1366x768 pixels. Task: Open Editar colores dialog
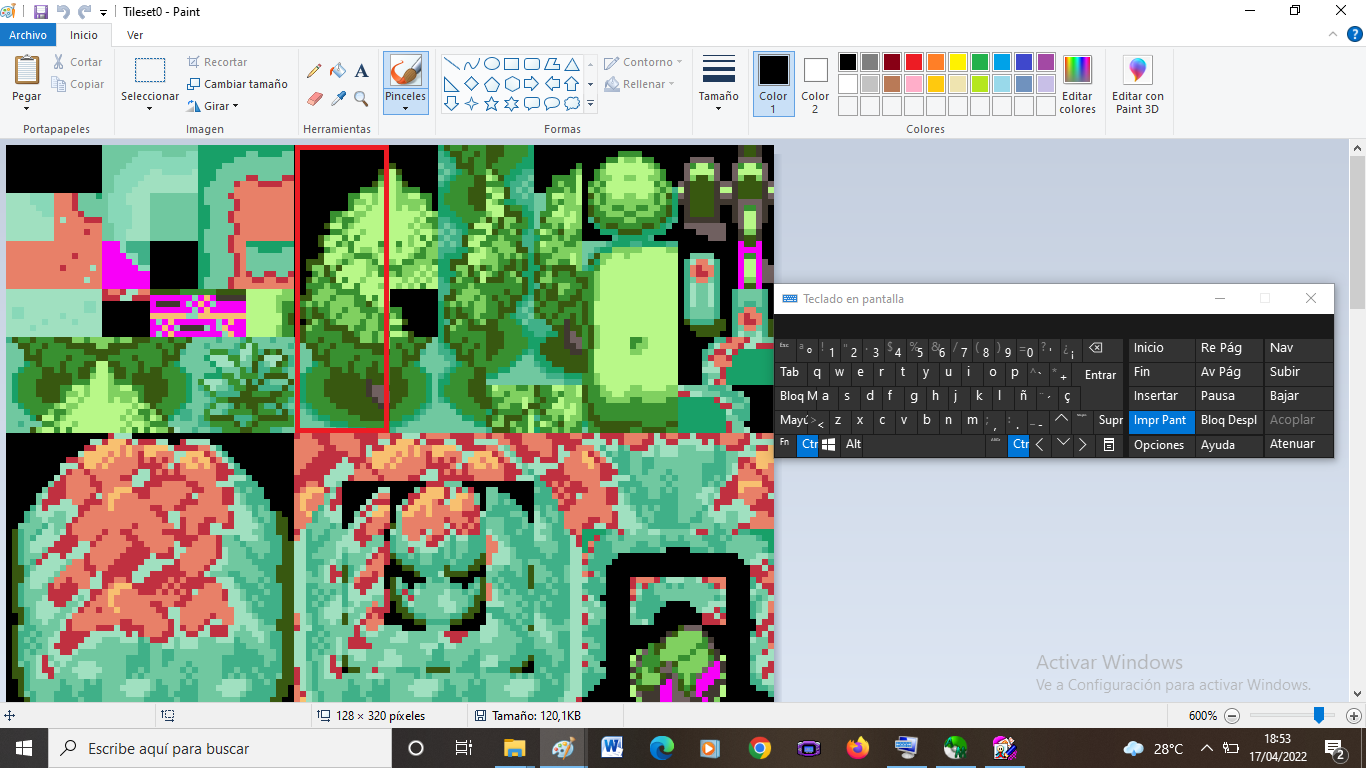[x=1077, y=84]
